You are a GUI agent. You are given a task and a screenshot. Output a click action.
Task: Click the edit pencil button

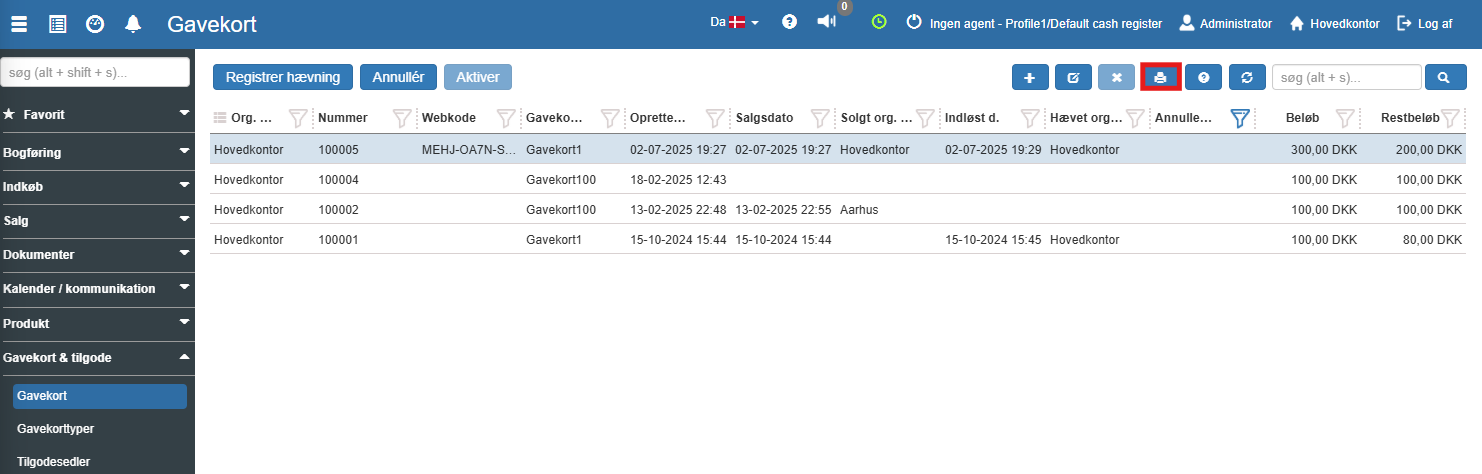click(1073, 77)
